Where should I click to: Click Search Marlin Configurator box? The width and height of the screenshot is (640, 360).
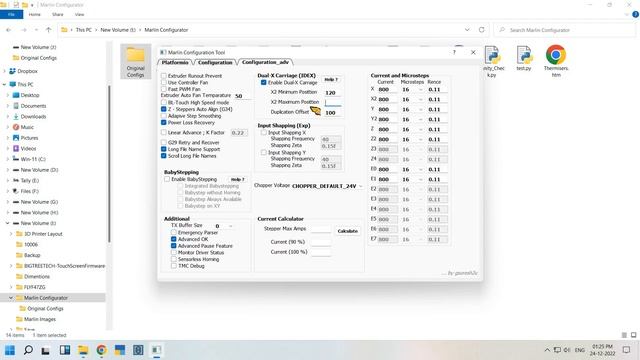tap(564, 30)
